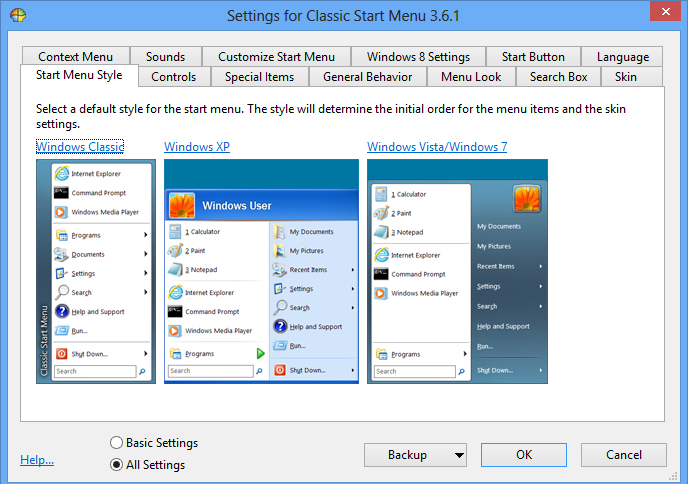Click Settings arrow in Vista/7 preview
The image size is (688, 484).
(x=541, y=286)
